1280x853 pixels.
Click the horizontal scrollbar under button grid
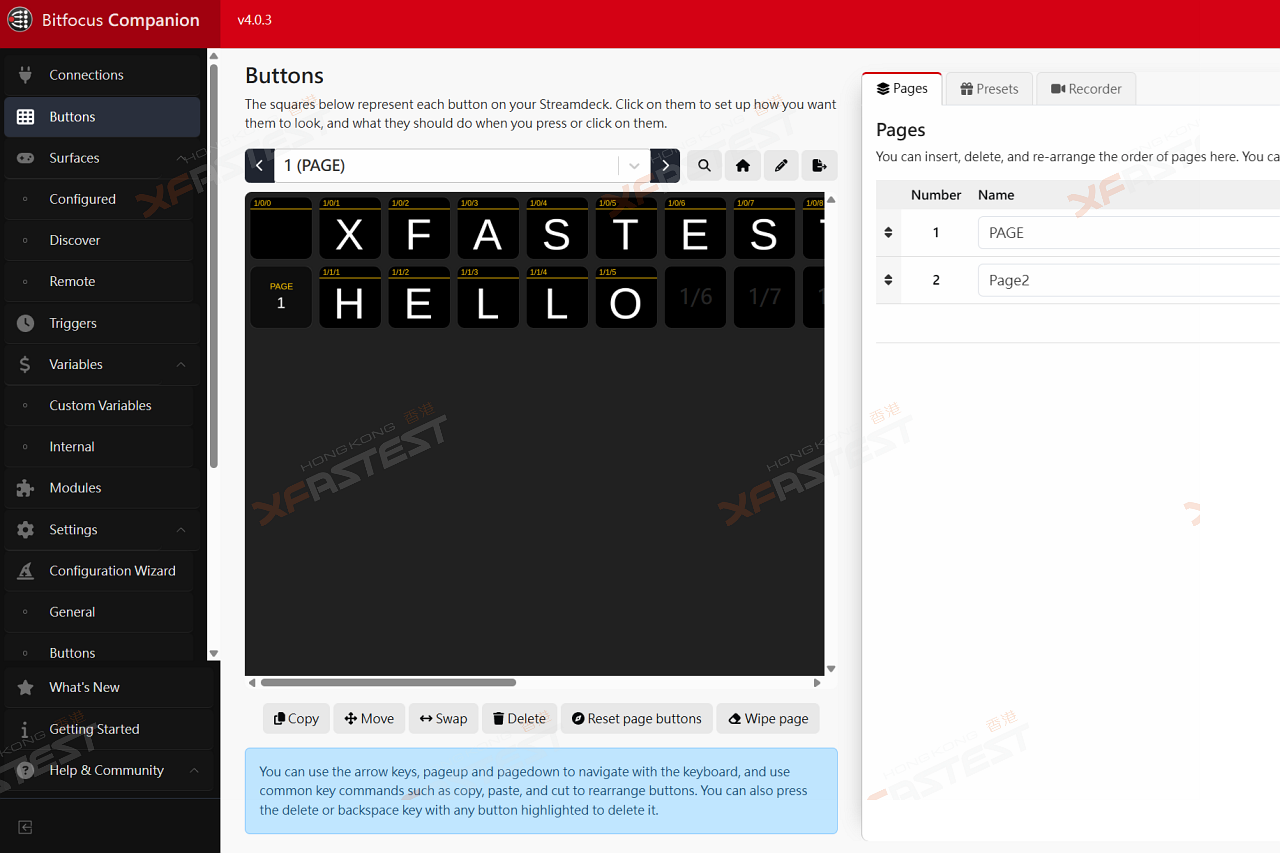coord(388,683)
